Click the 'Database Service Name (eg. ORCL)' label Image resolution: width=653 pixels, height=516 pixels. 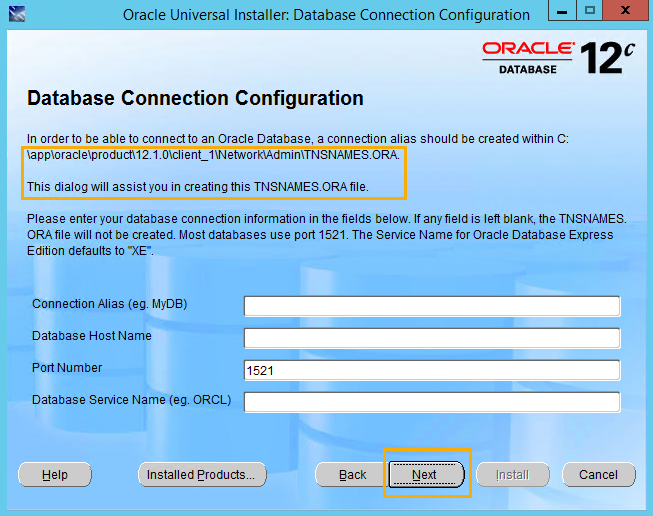click(x=132, y=400)
